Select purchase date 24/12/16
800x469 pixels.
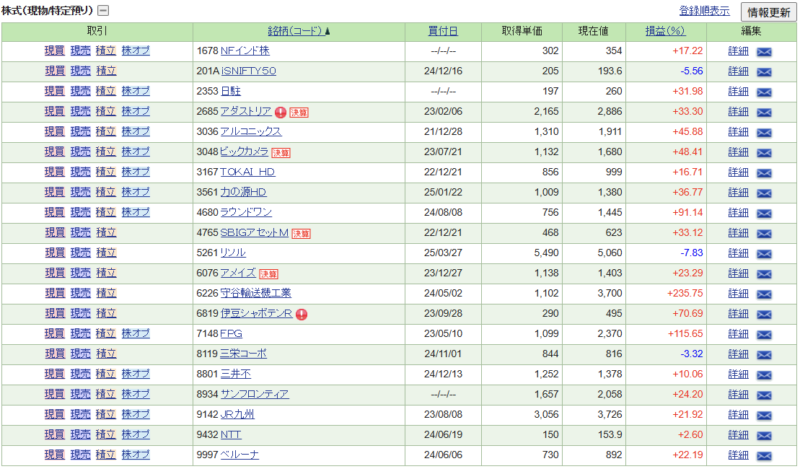click(443, 71)
